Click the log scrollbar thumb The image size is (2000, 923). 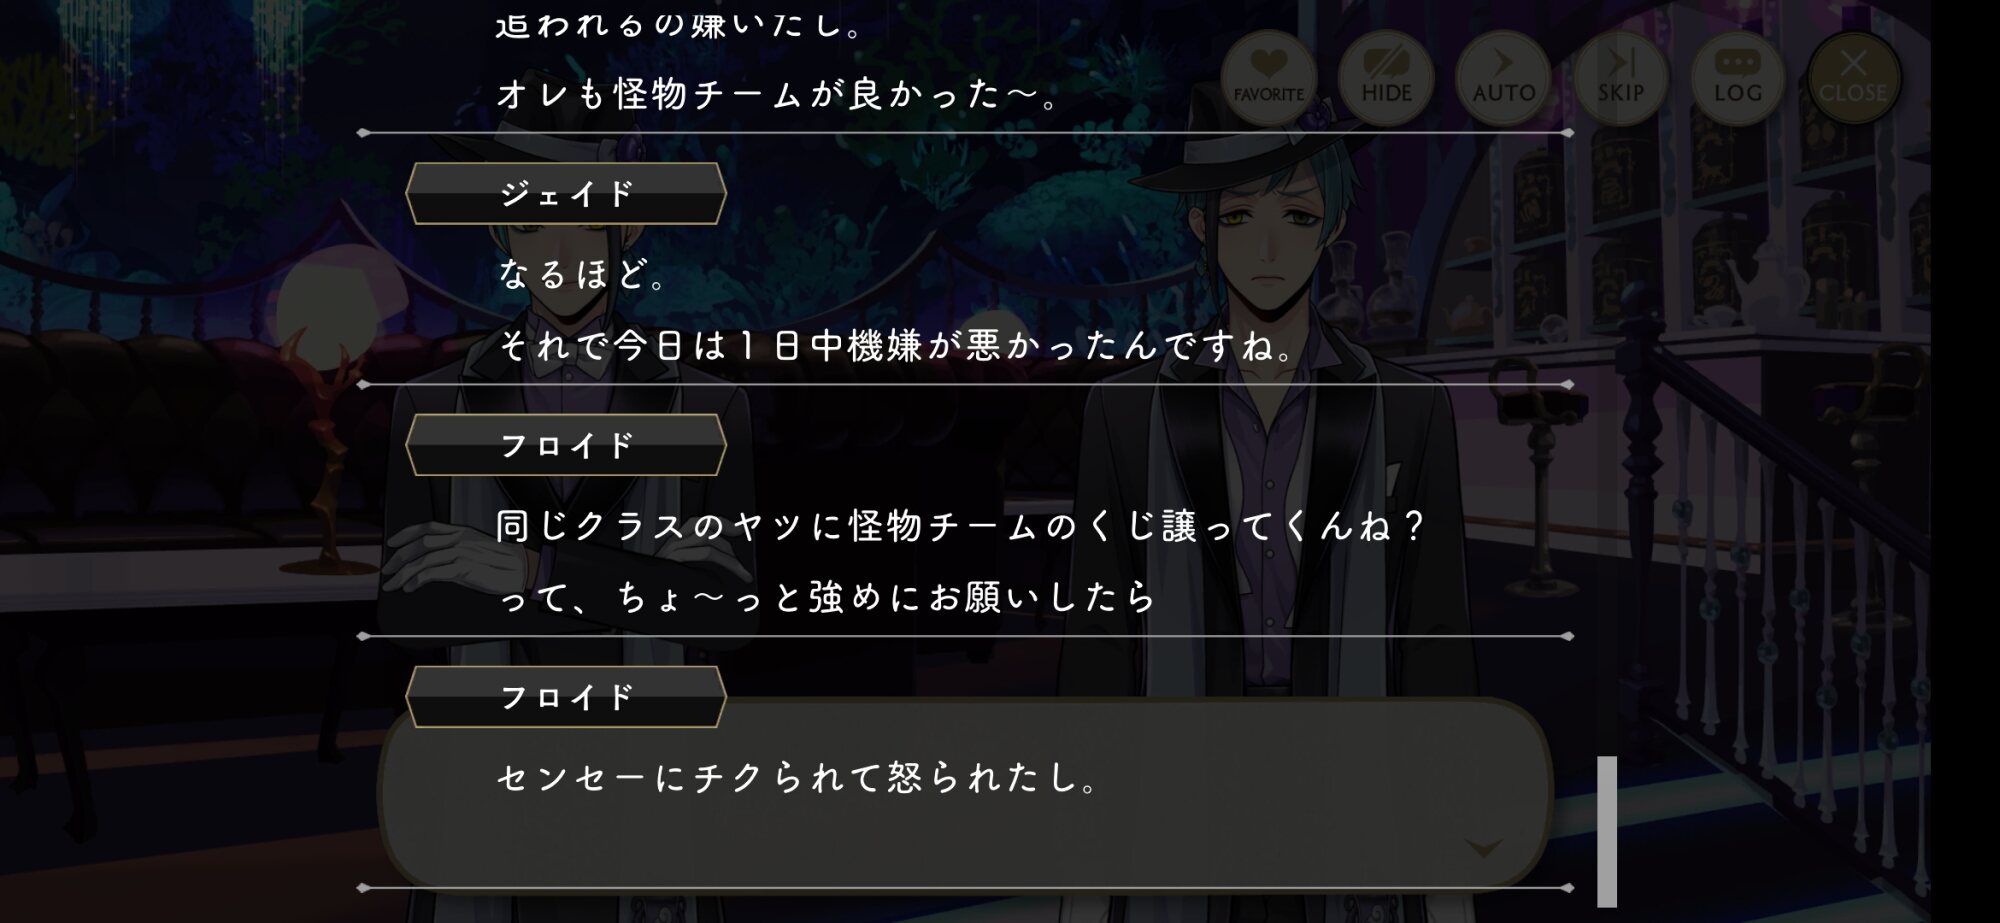1607,831
